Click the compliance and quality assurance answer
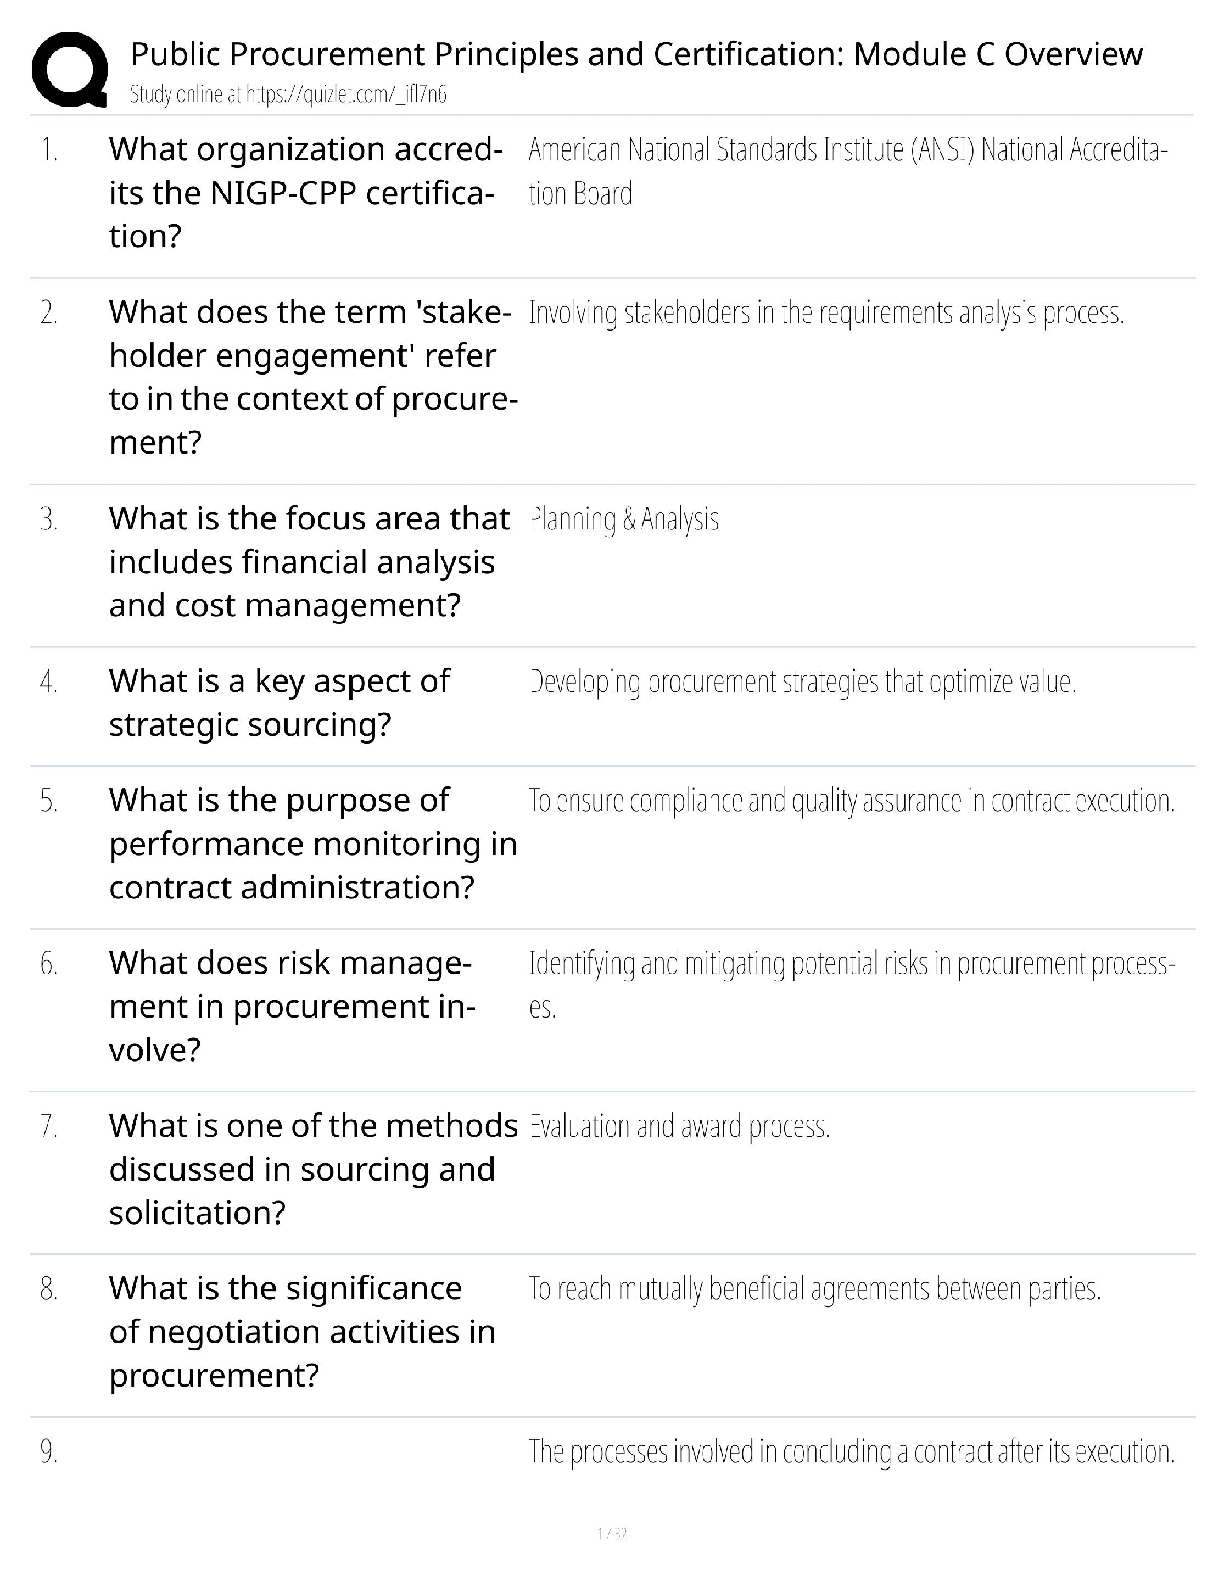The width and height of the screenshot is (1224, 1584). [851, 802]
